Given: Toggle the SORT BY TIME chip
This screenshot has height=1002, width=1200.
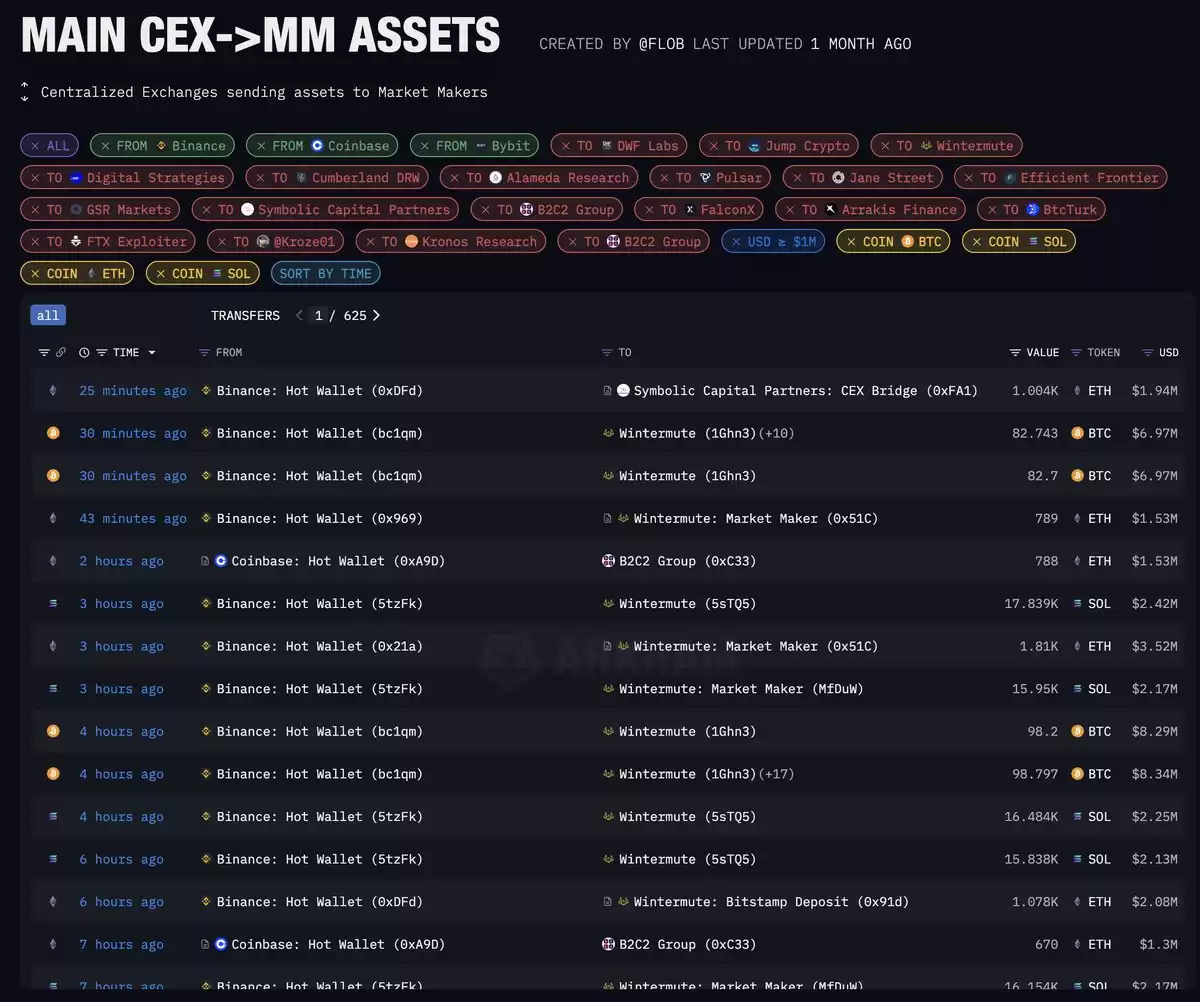Looking at the screenshot, I should pos(325,273).
